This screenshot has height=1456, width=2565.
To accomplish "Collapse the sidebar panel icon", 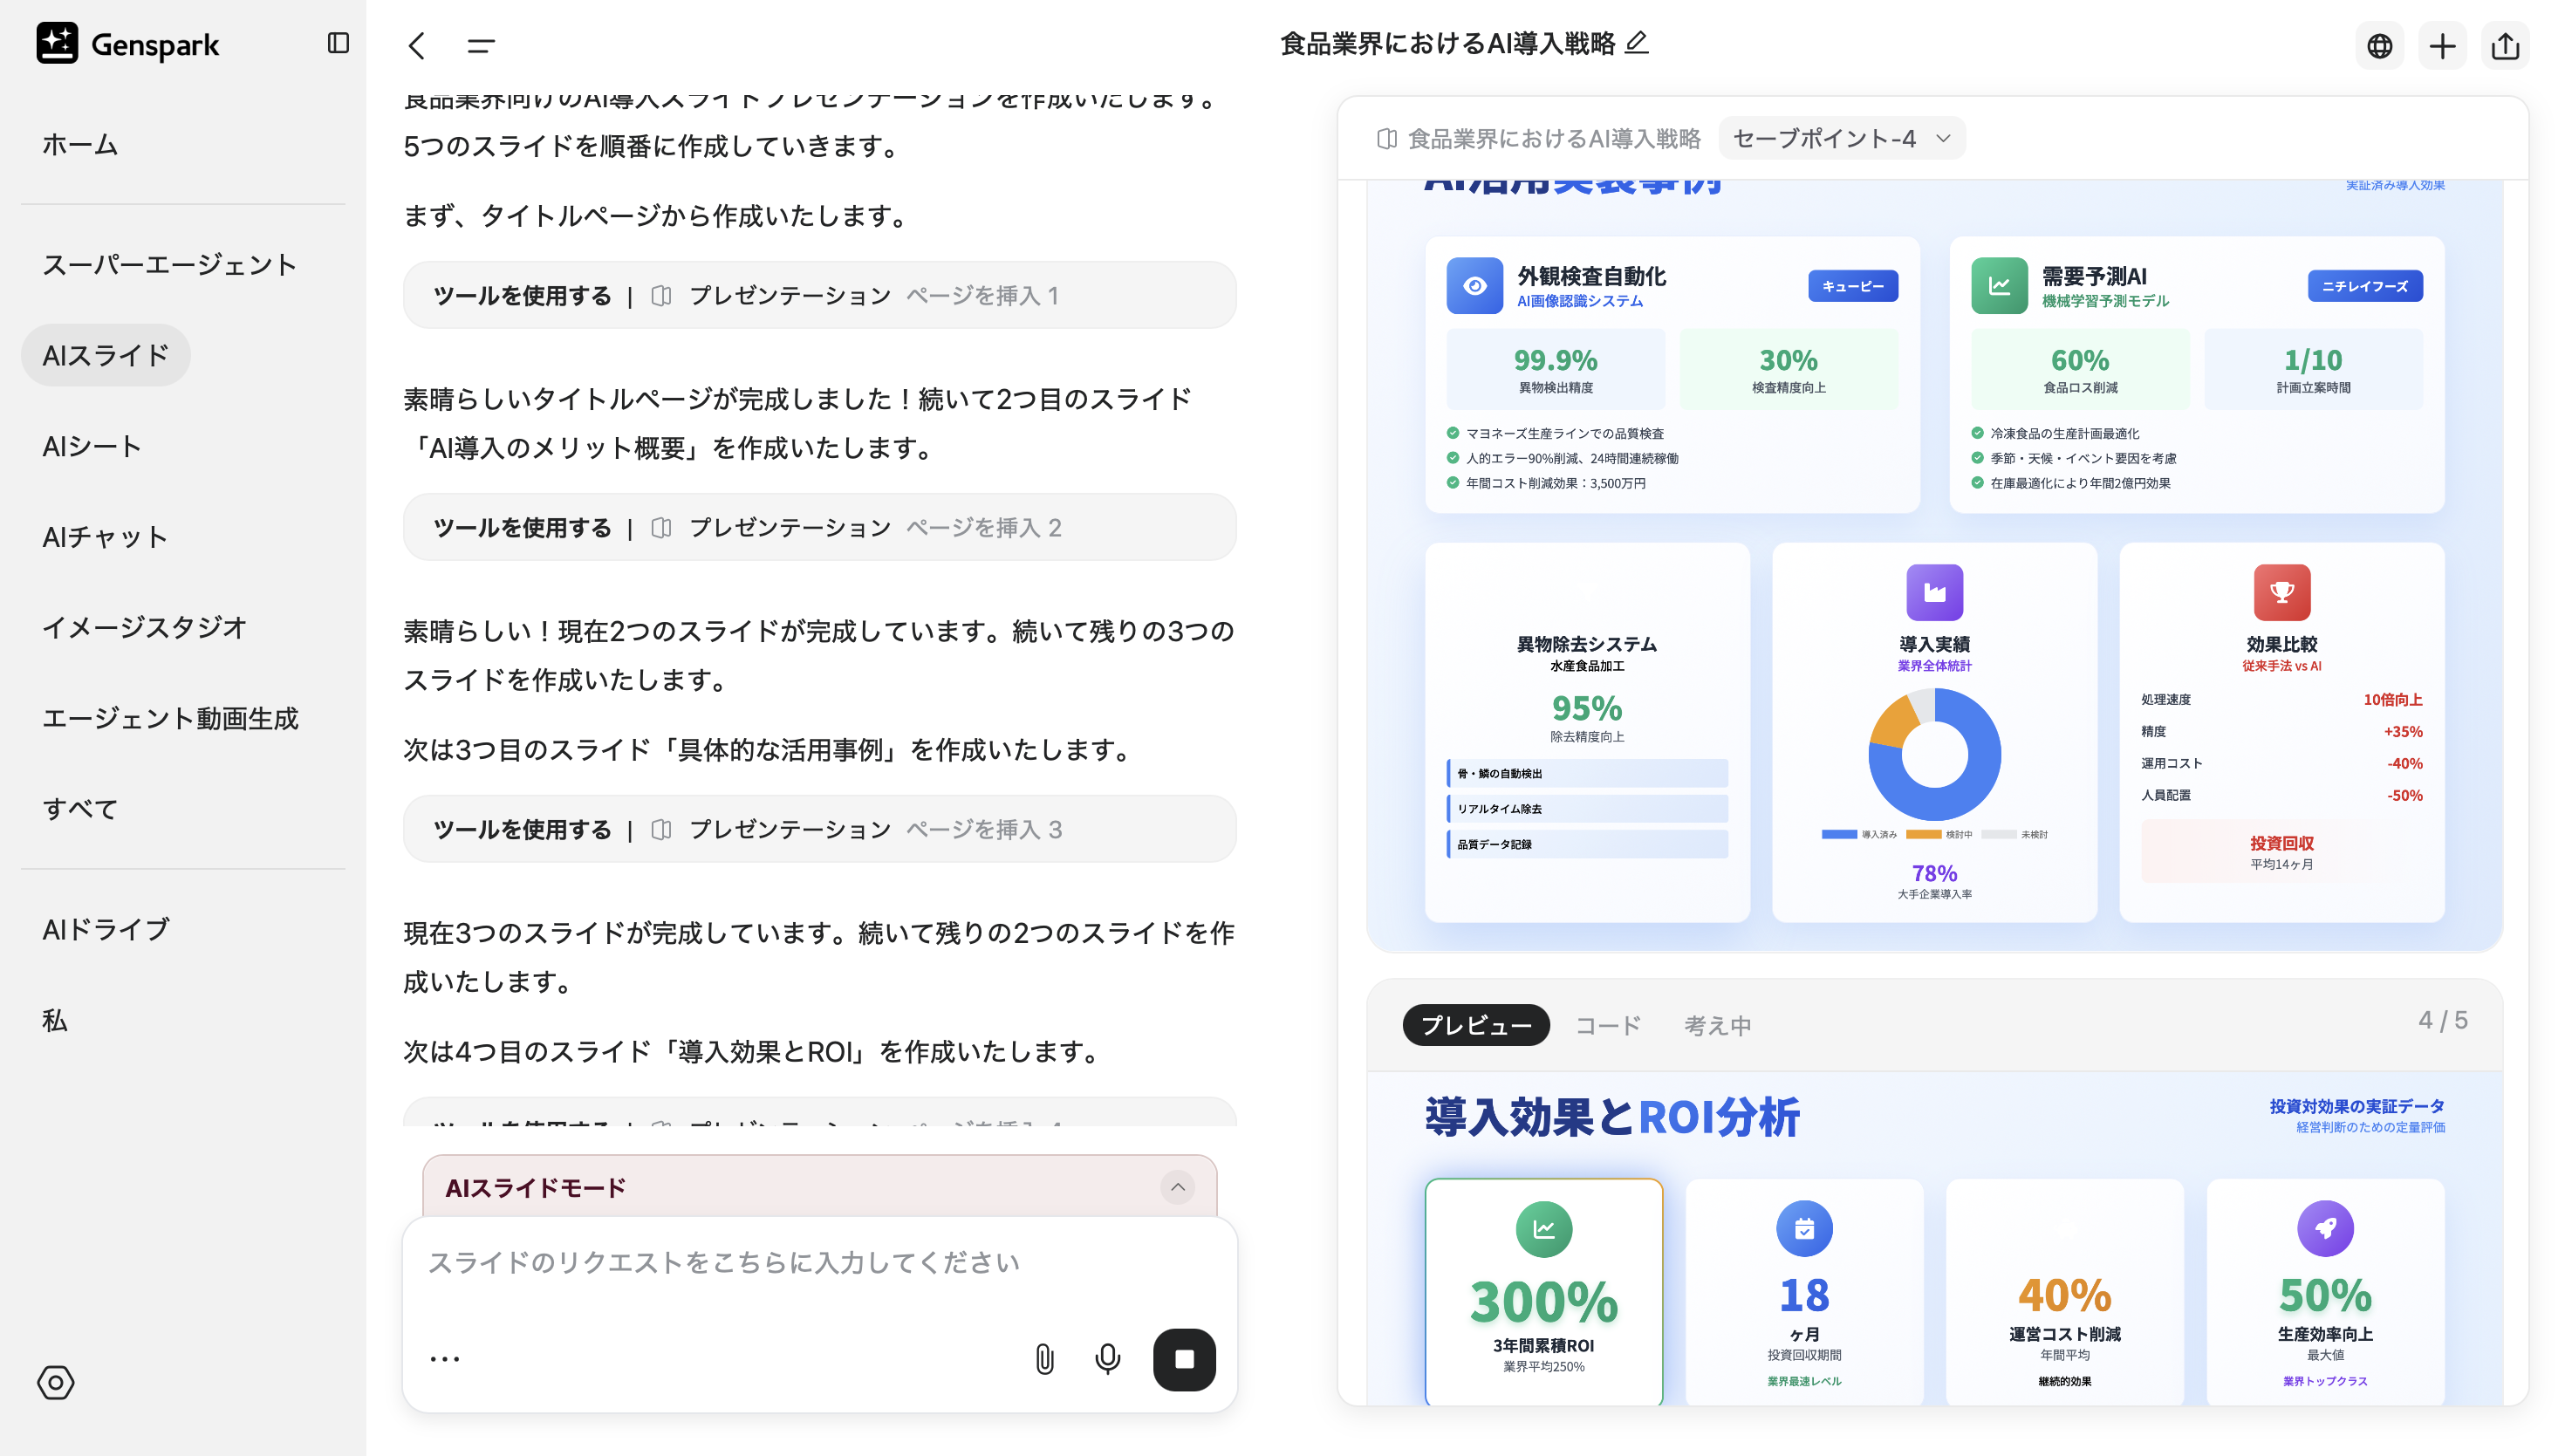I will 338,43.
